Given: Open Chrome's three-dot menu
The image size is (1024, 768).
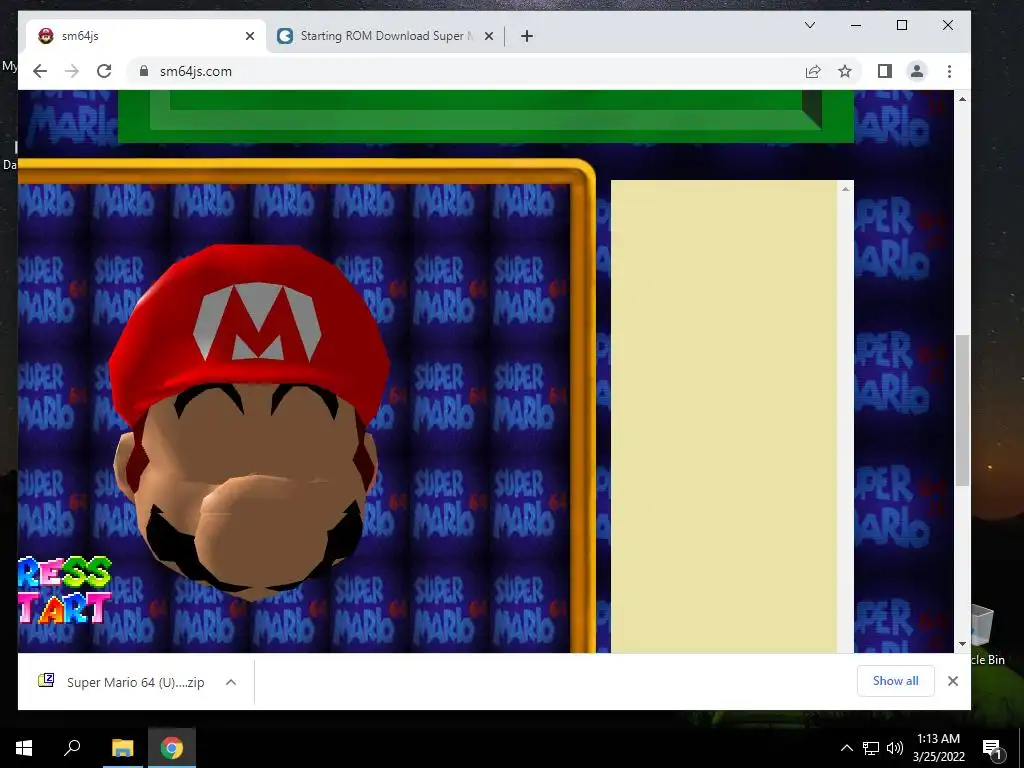Looking at the screenshot, I should click(x=950, y=71).
